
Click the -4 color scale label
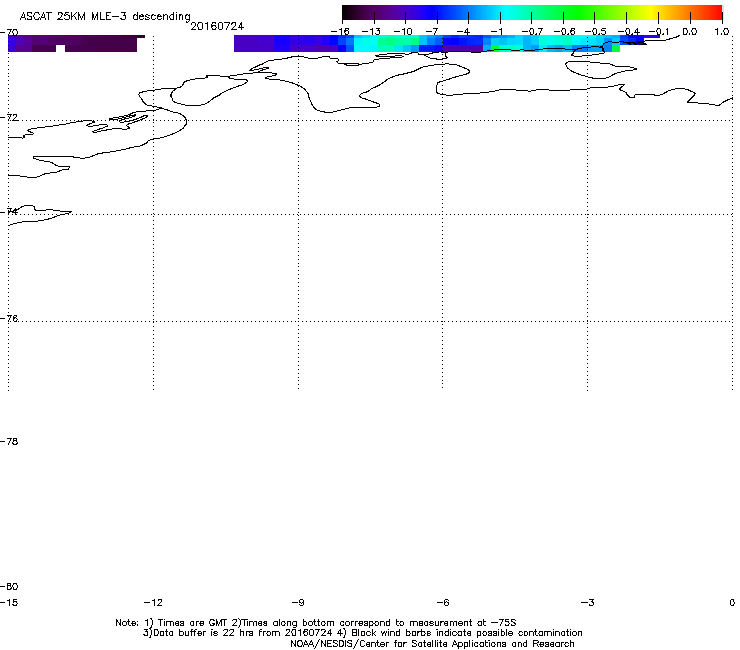coord(463,32)
